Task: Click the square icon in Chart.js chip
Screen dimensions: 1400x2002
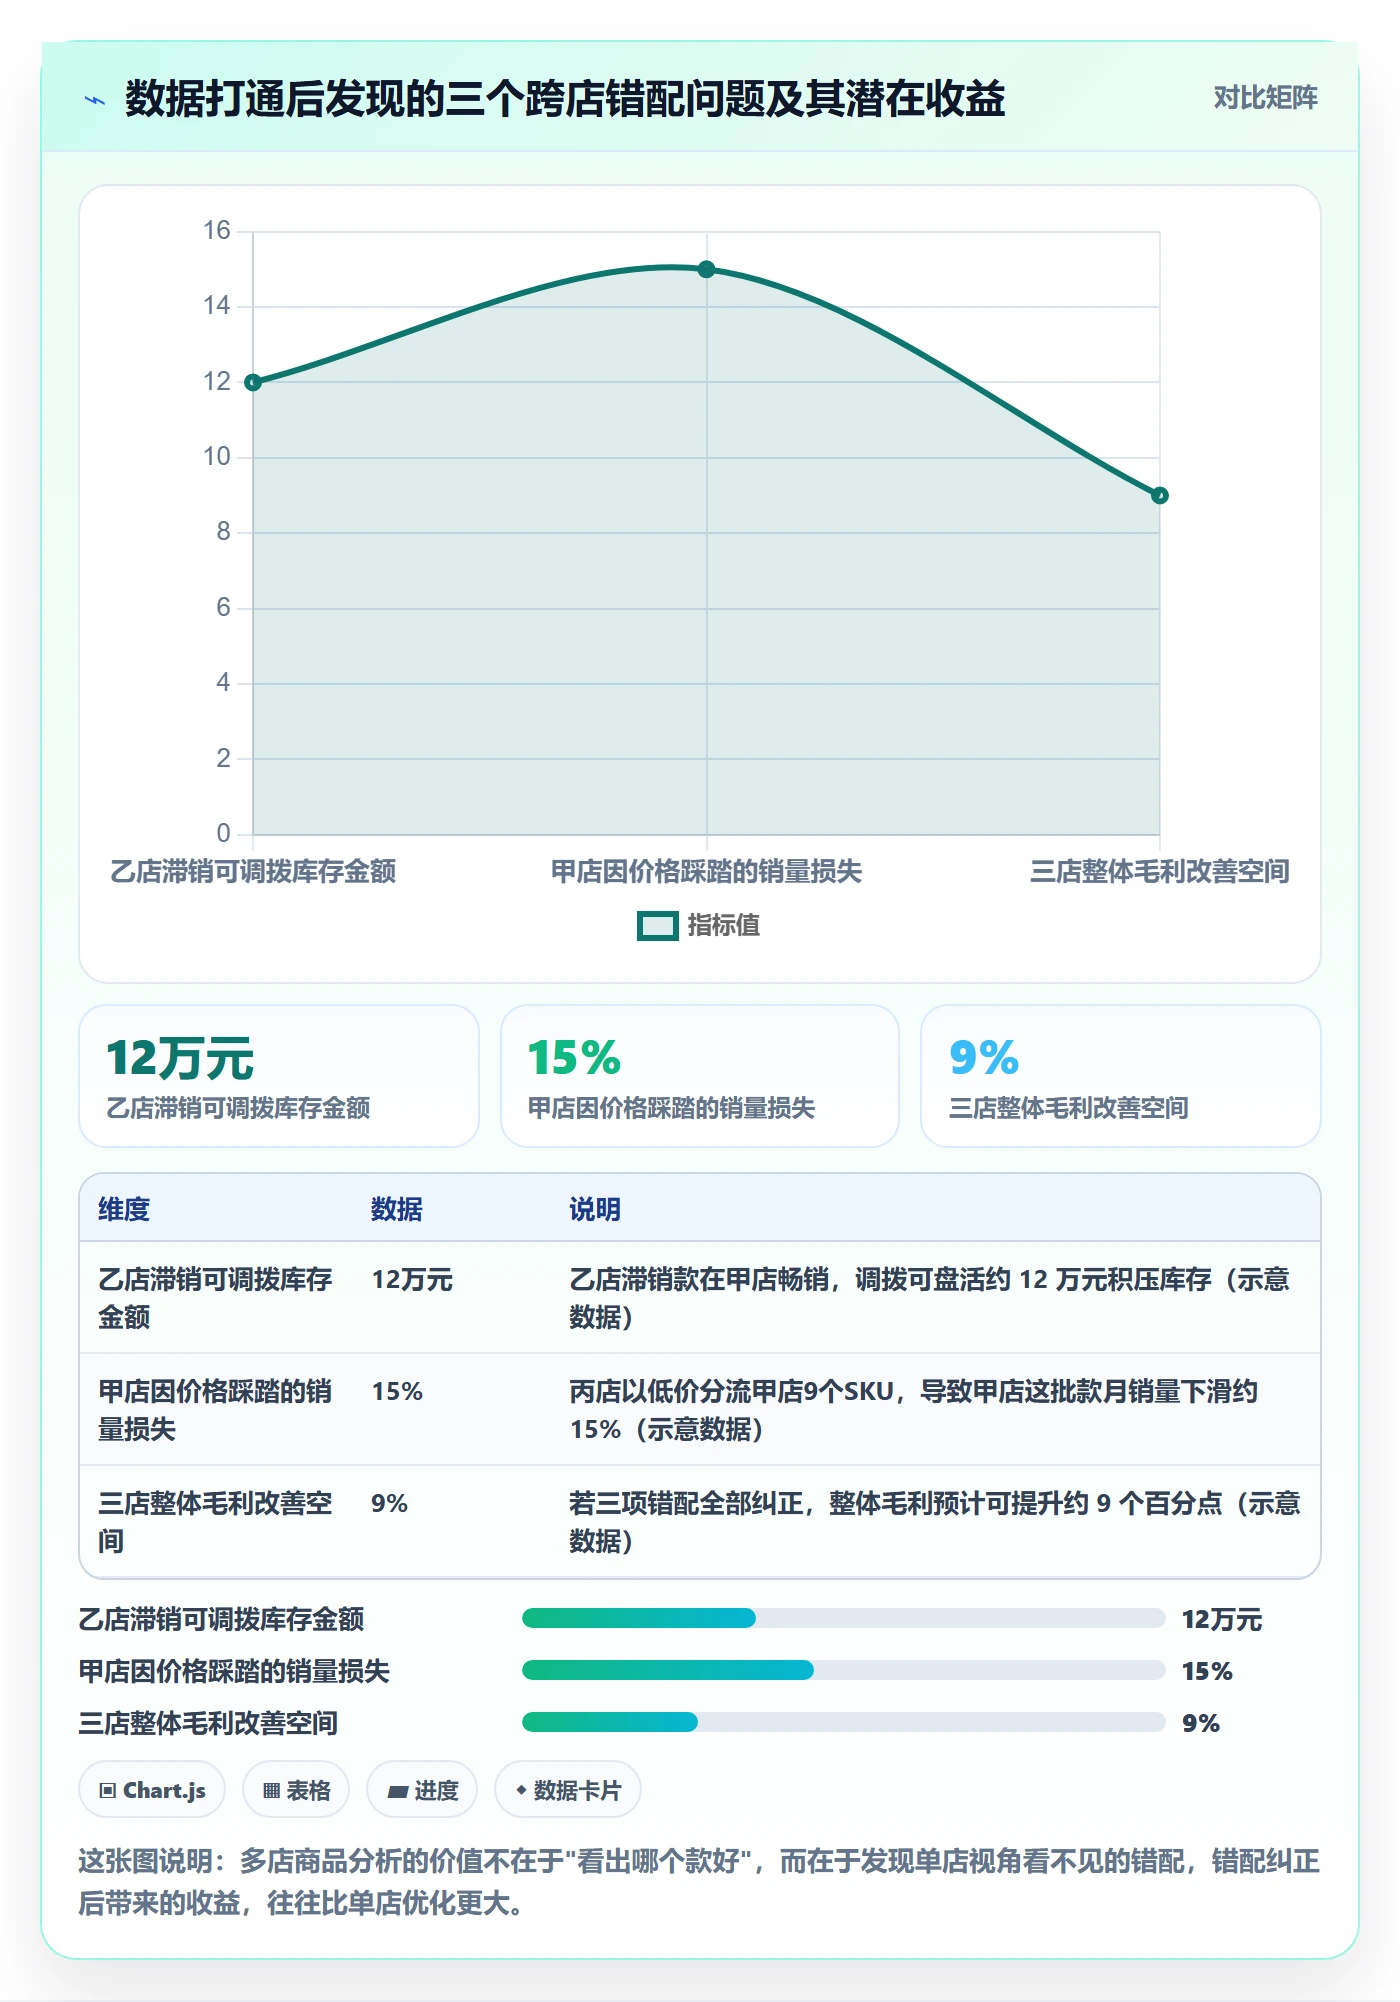Action: coord(108,1791)
